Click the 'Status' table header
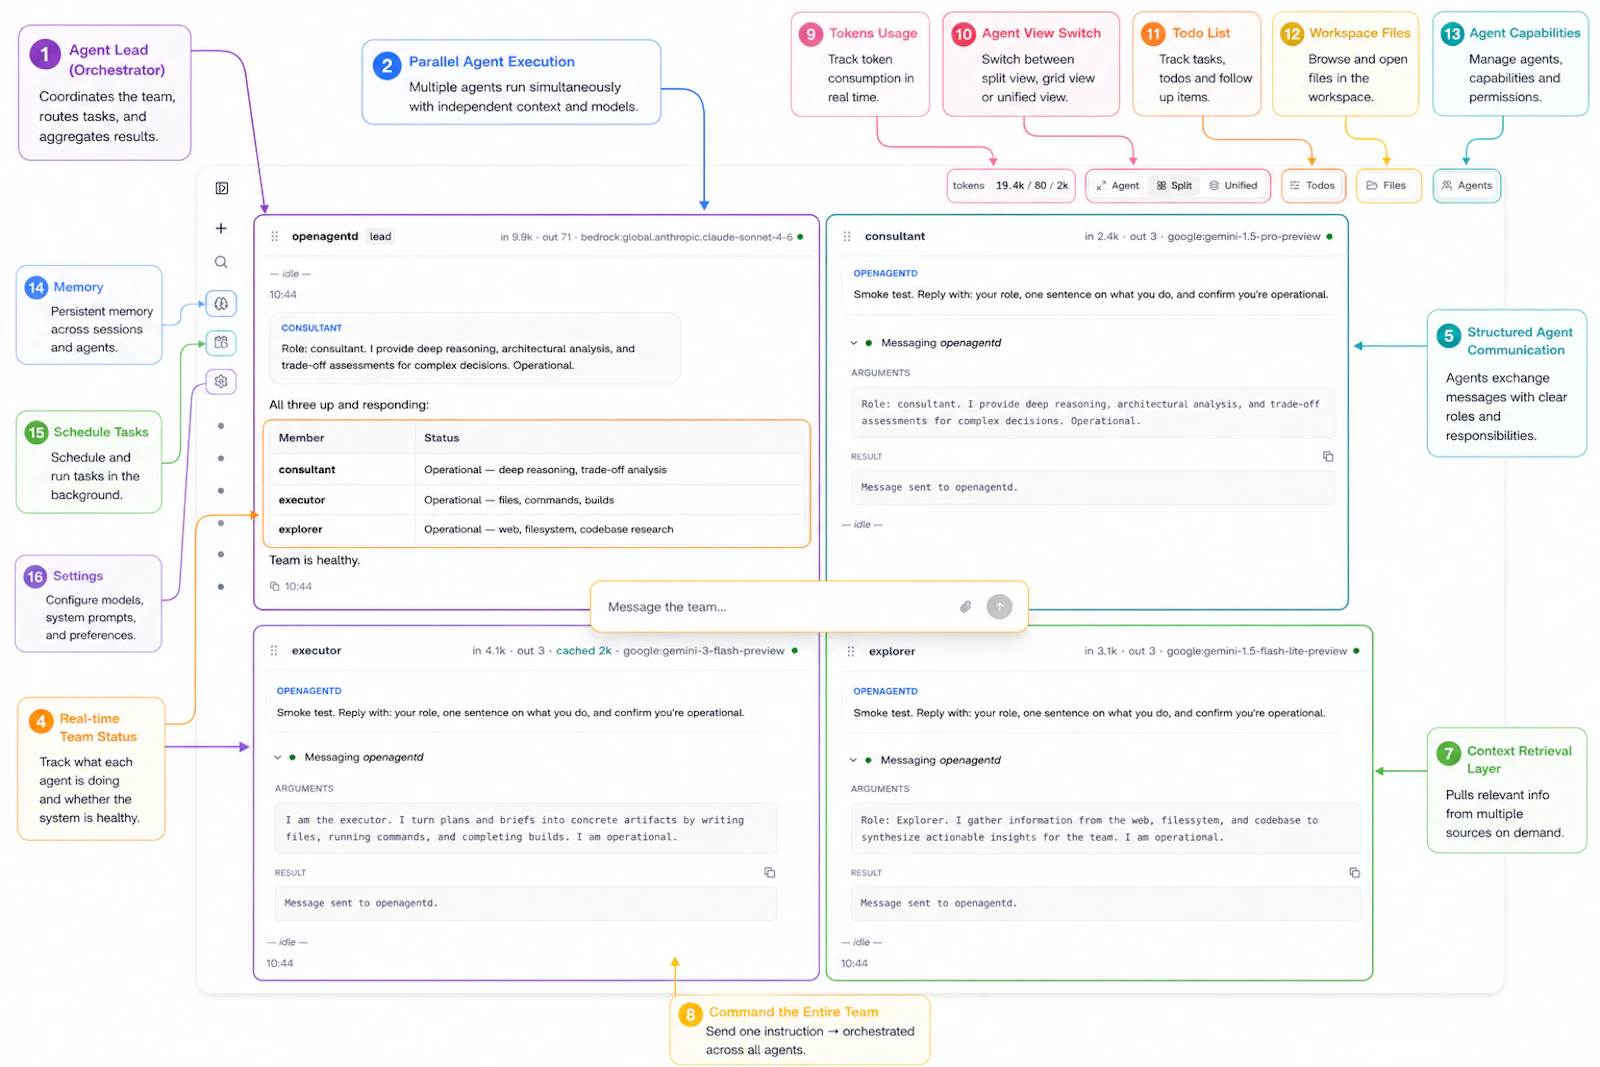 click(x=442, y=438)
